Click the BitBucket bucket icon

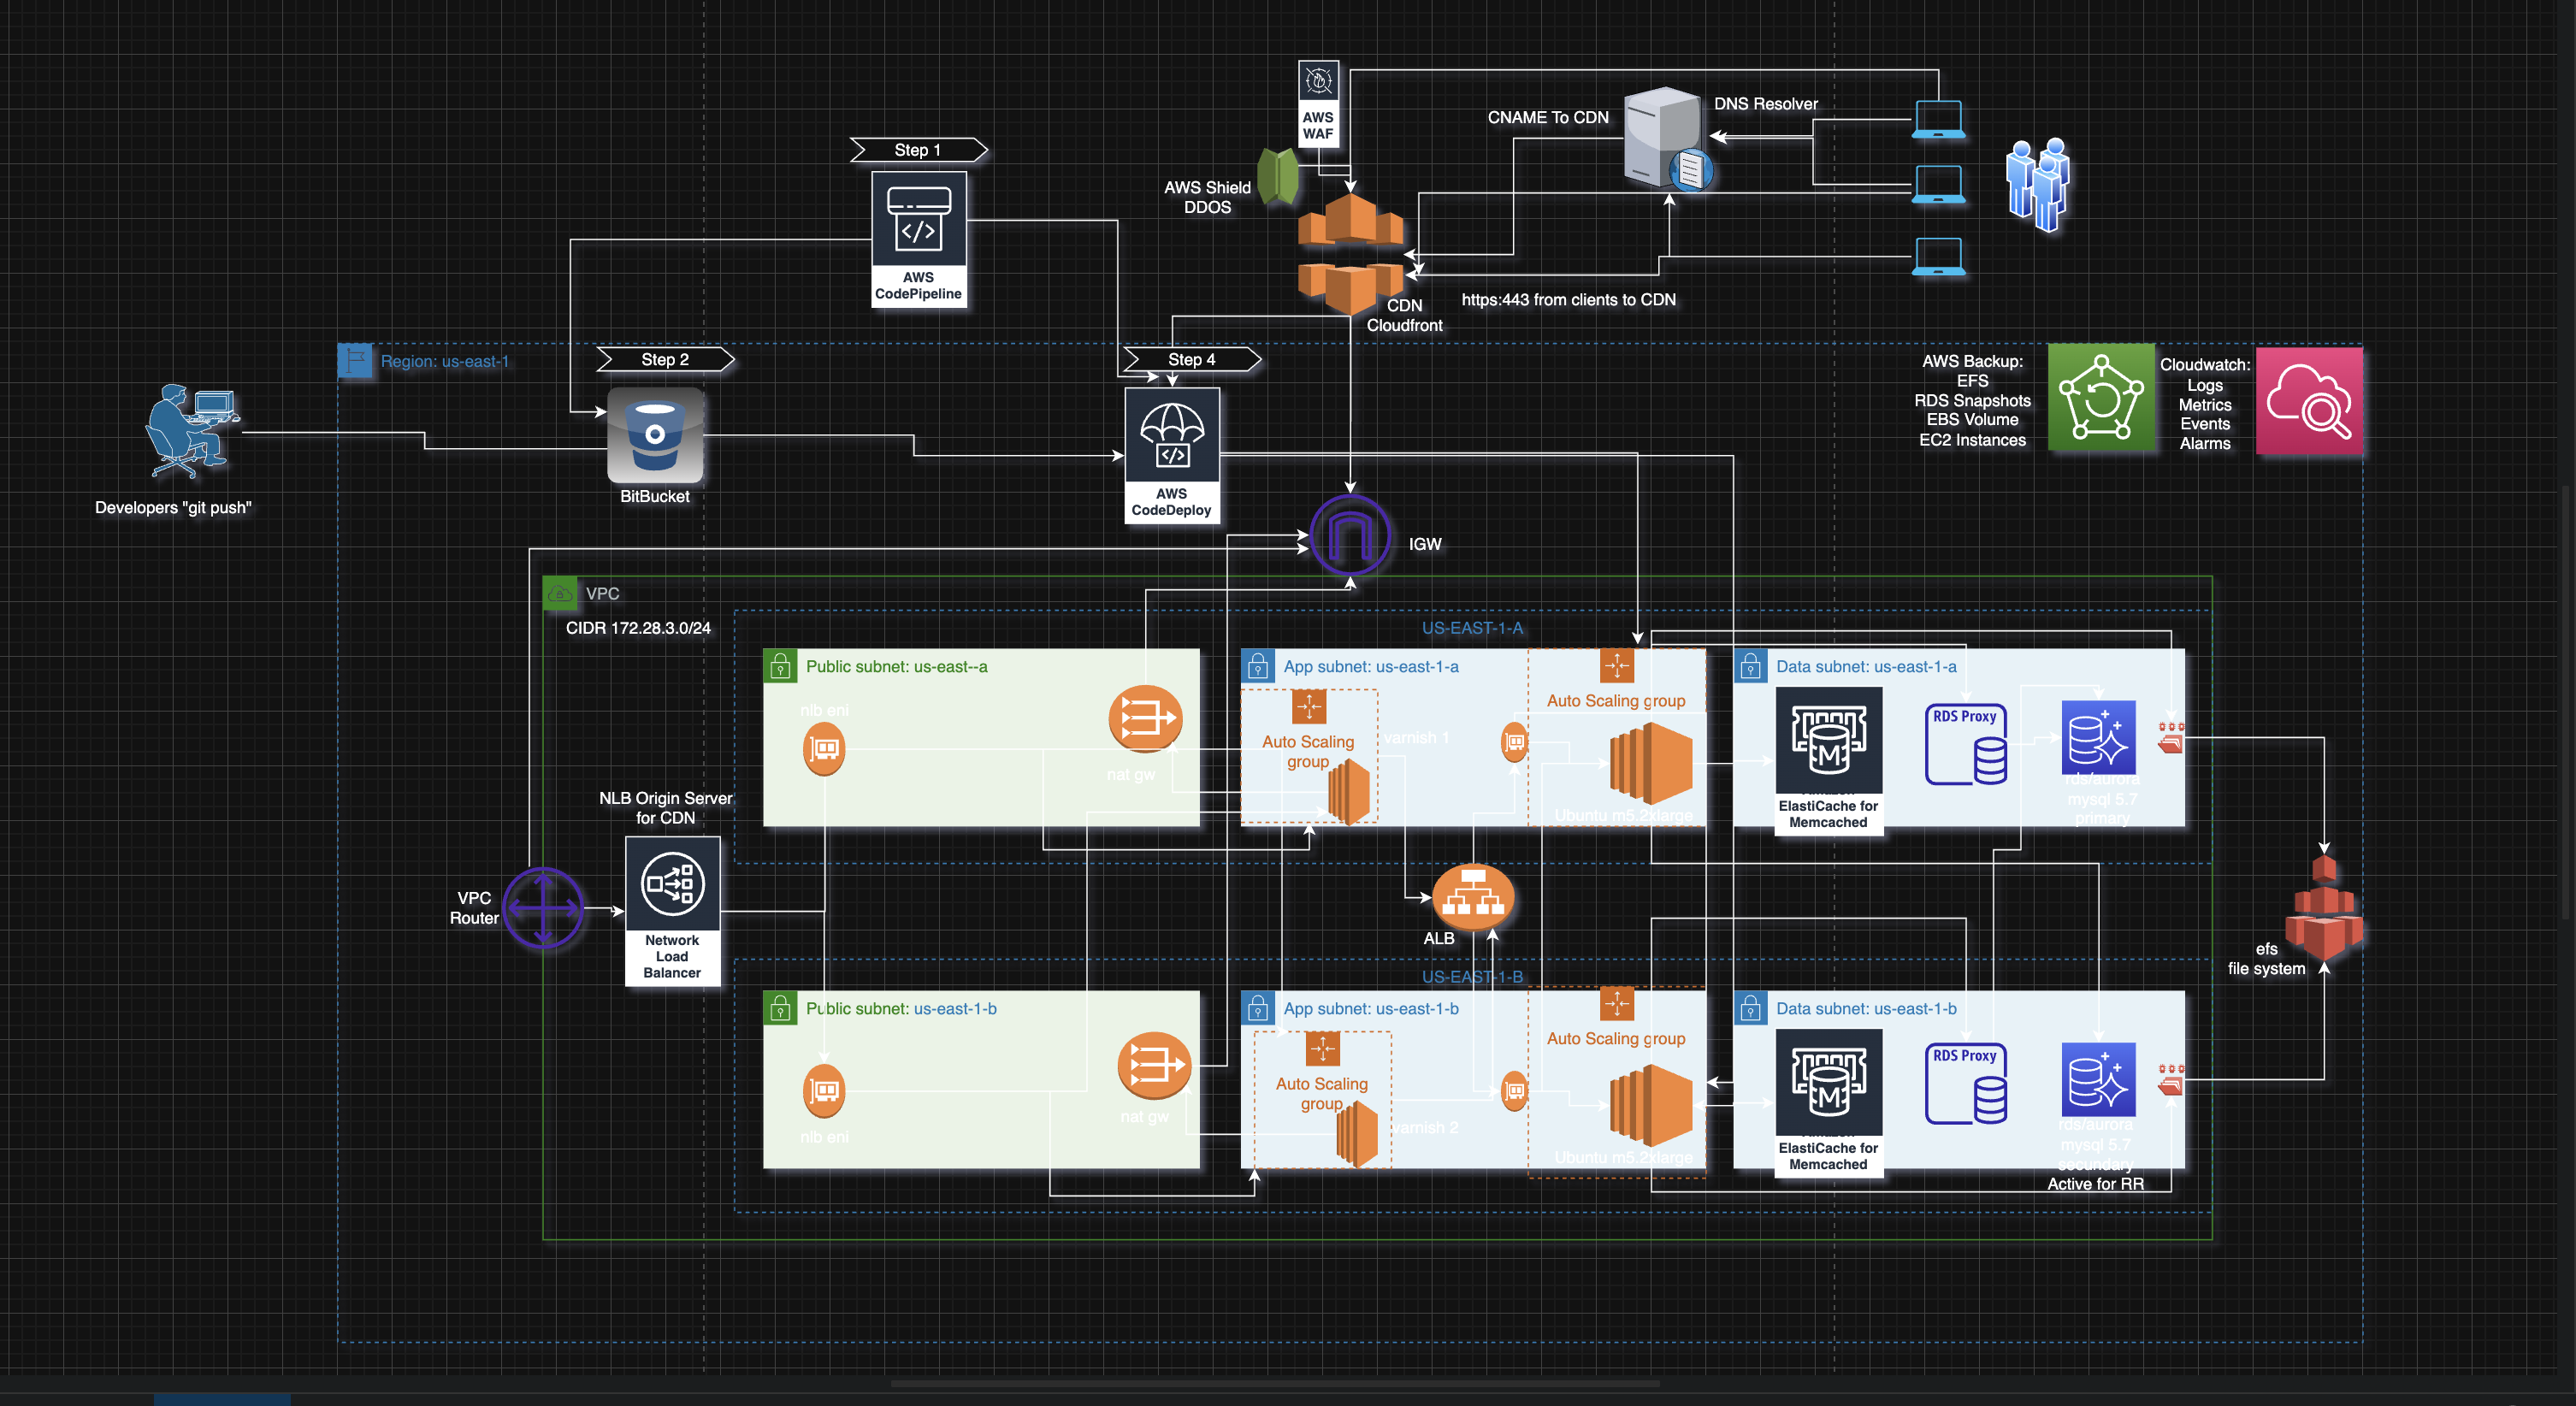[x=655, y=437]
